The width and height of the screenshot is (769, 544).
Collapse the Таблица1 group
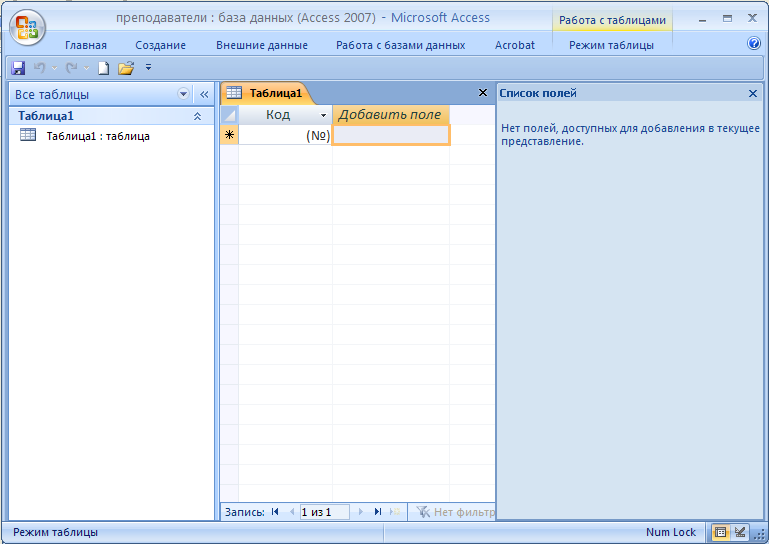click(197, 116)
